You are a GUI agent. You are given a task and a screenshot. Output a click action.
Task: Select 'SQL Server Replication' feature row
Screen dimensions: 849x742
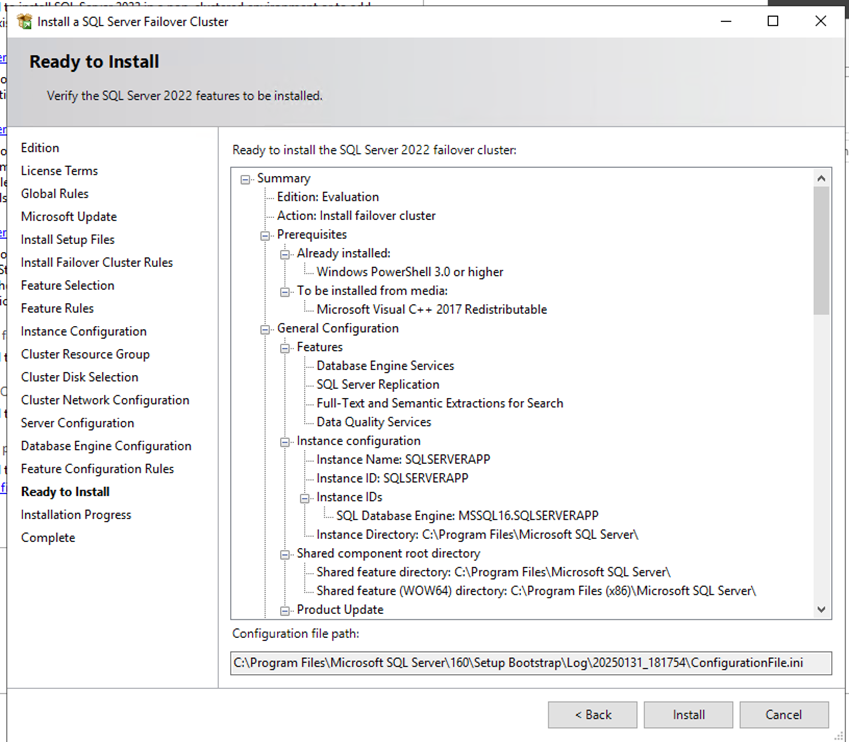point(378,385)
